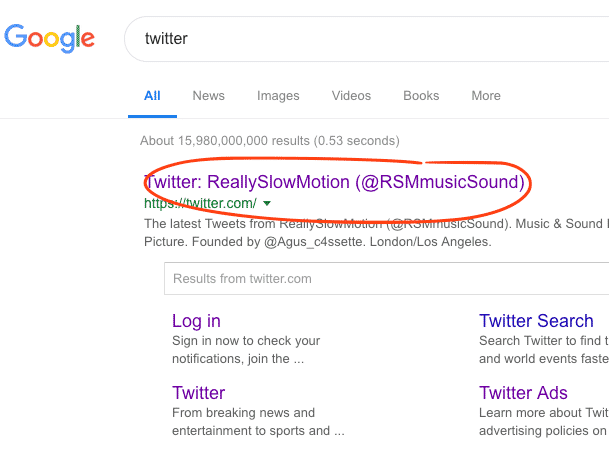Open the Twitter: ReallySlowMotion result title
The image size is (609, 465).
(x=334, y=182)
